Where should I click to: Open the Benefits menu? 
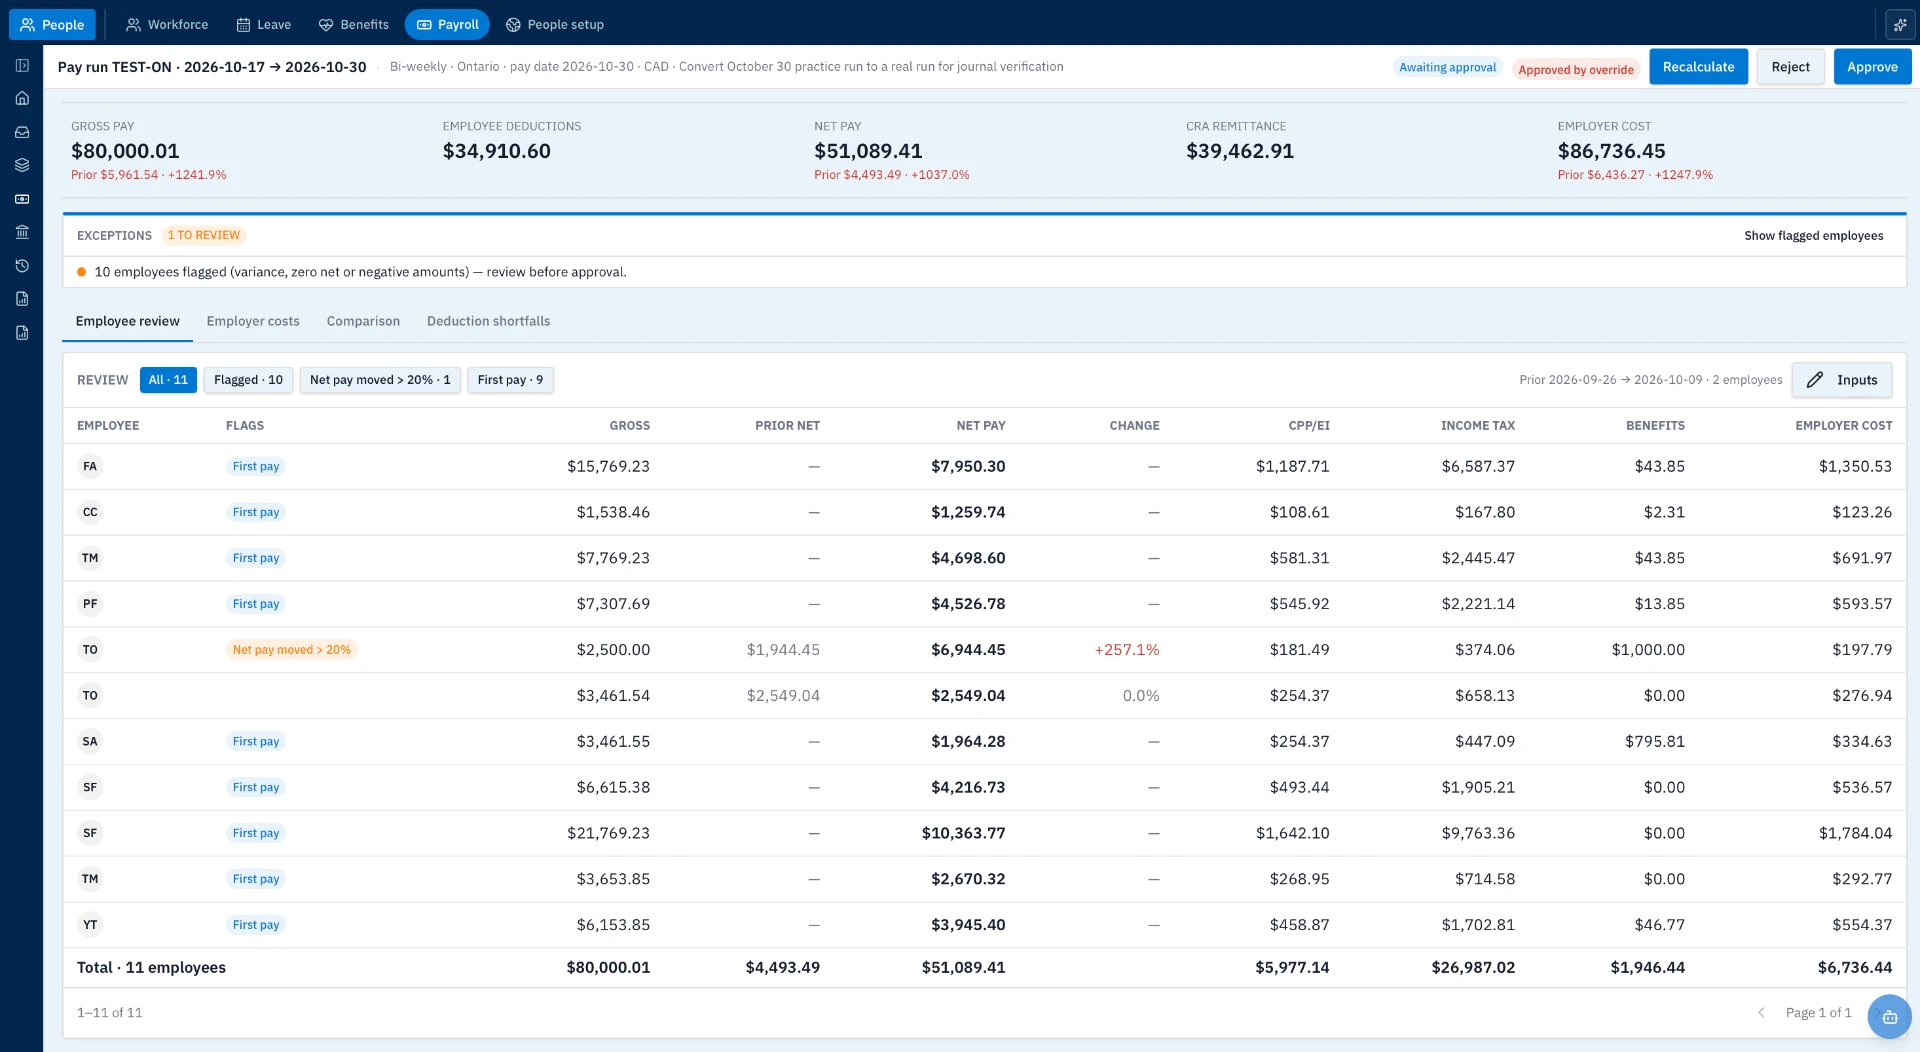point(354,24)
